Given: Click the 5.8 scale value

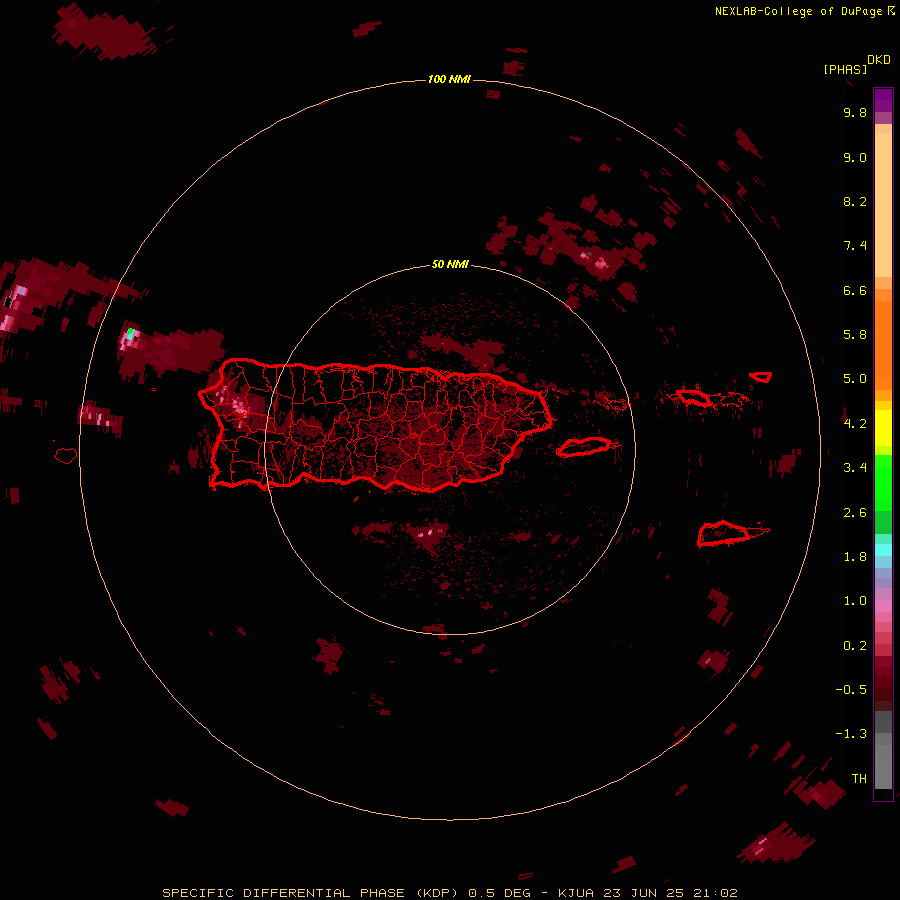Looking at the screenshot, I should 855,334.
